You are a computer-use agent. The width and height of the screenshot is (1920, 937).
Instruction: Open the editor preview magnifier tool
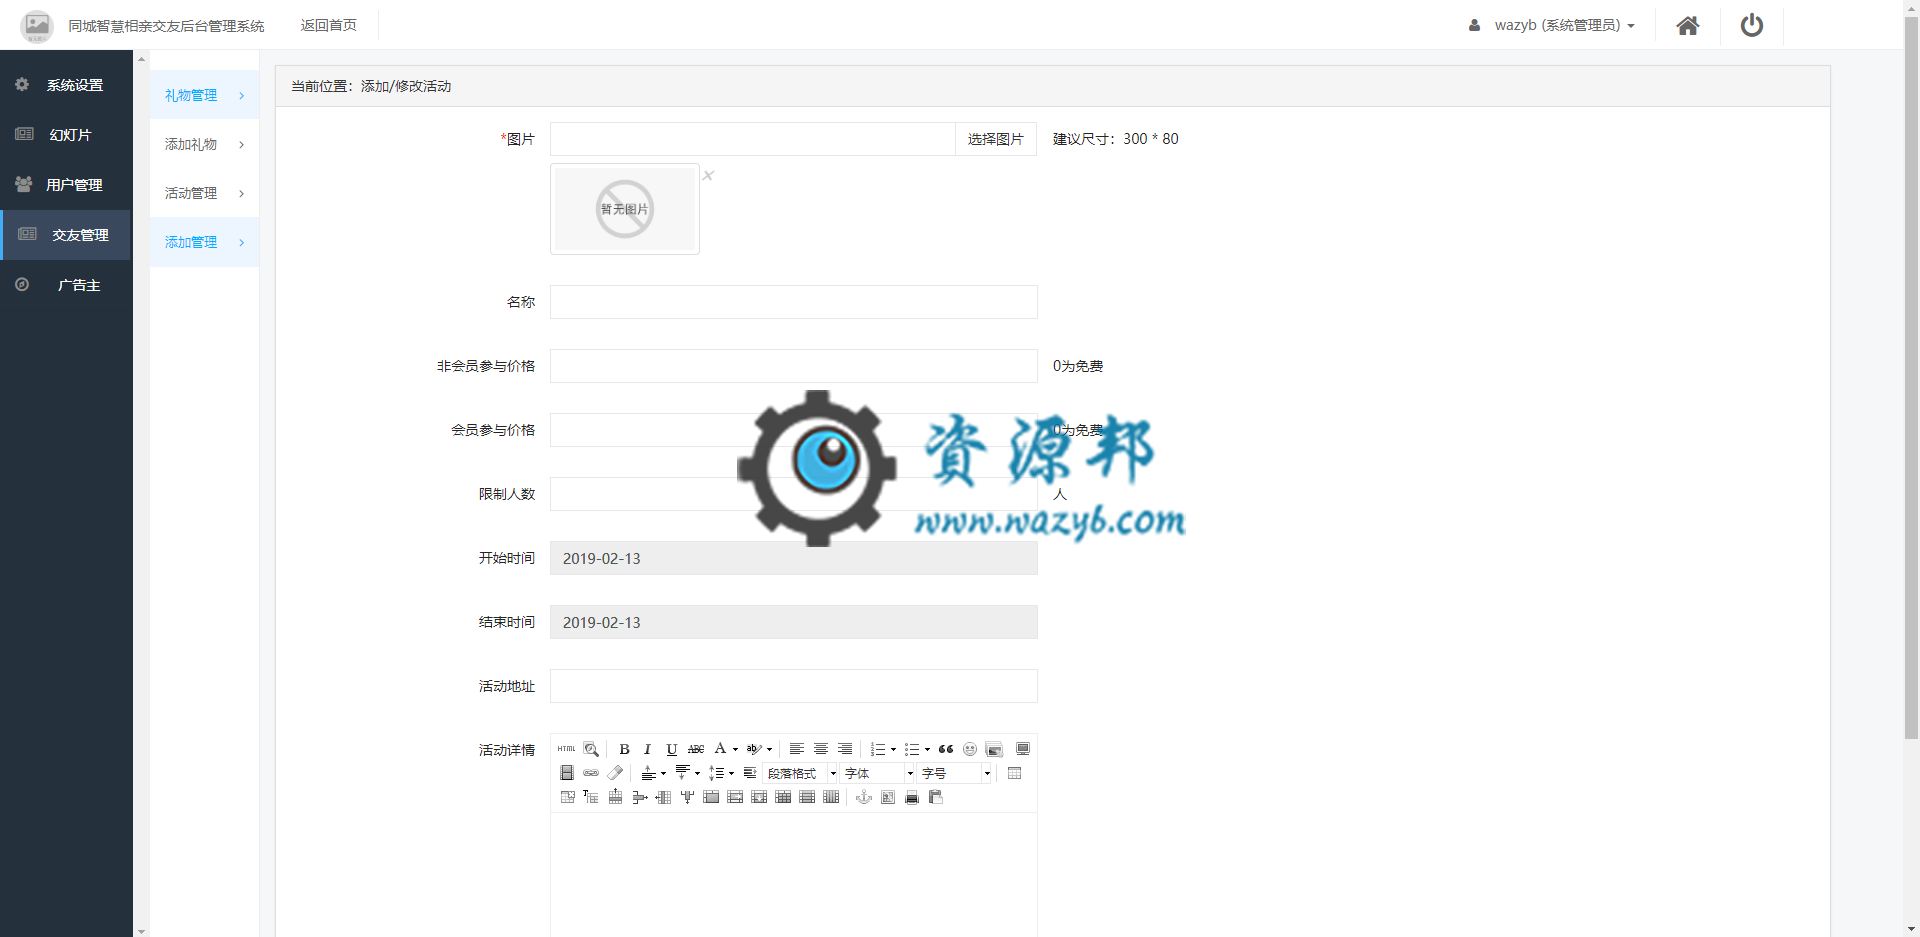click(x=591, y=749)
